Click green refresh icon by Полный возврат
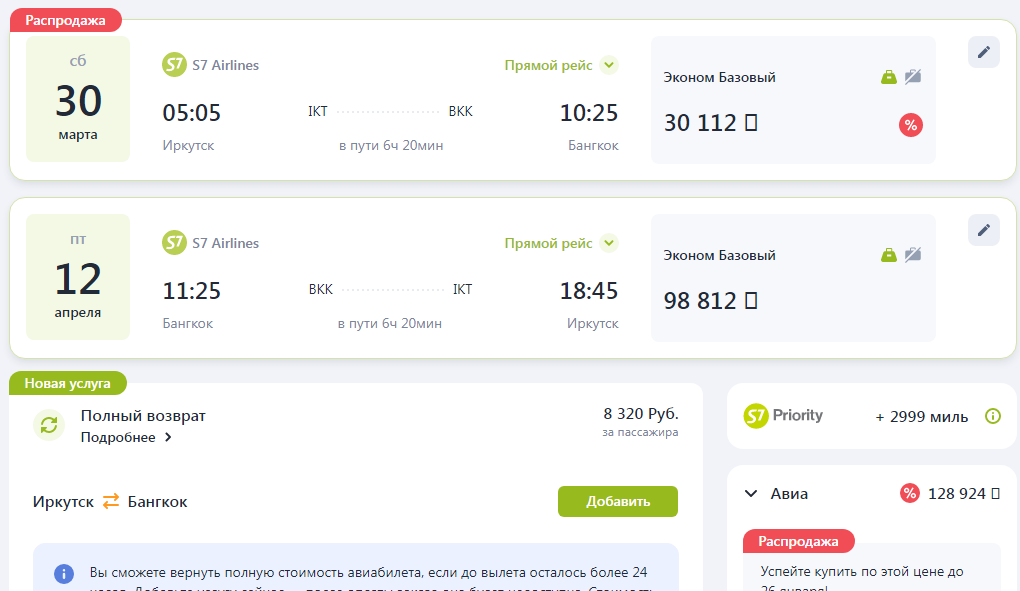The image size is (1020, 591). (48, 425)
